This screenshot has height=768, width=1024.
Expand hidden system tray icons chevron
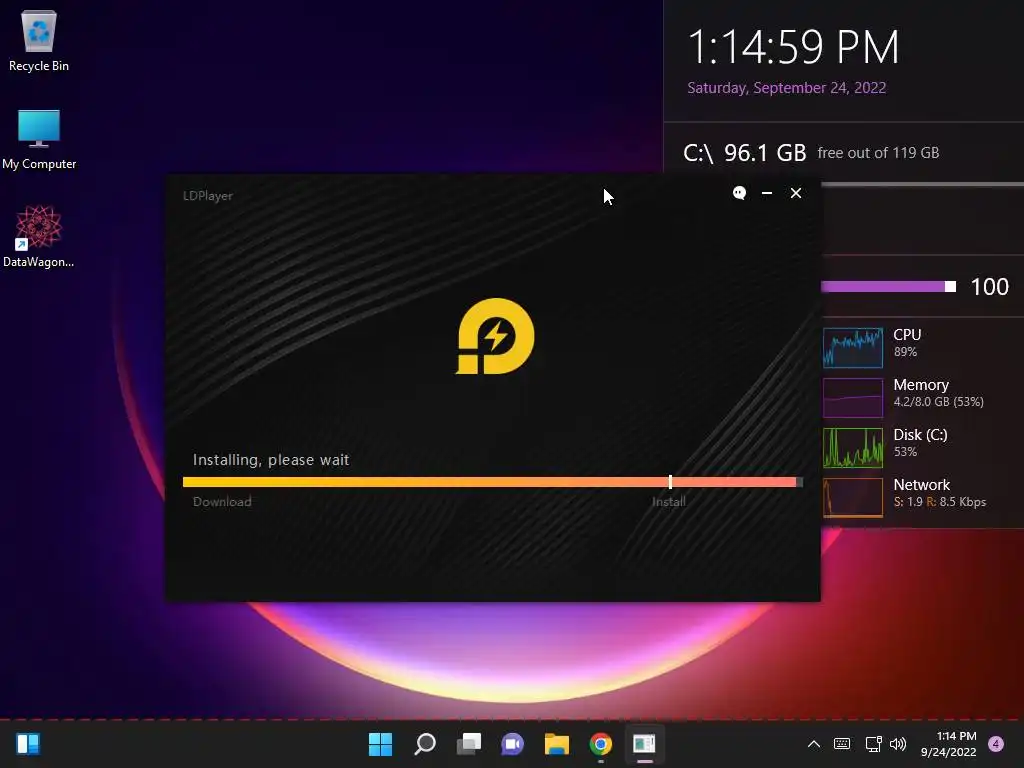814,744
